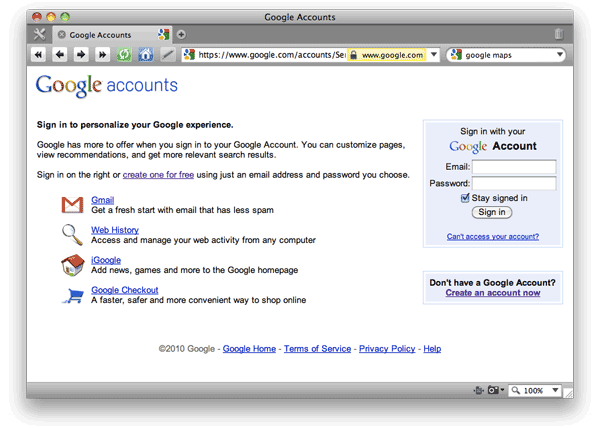This screenshot has height=428, width=600.
Task: Click the window resize grip corner
Action: click(569, 393)
